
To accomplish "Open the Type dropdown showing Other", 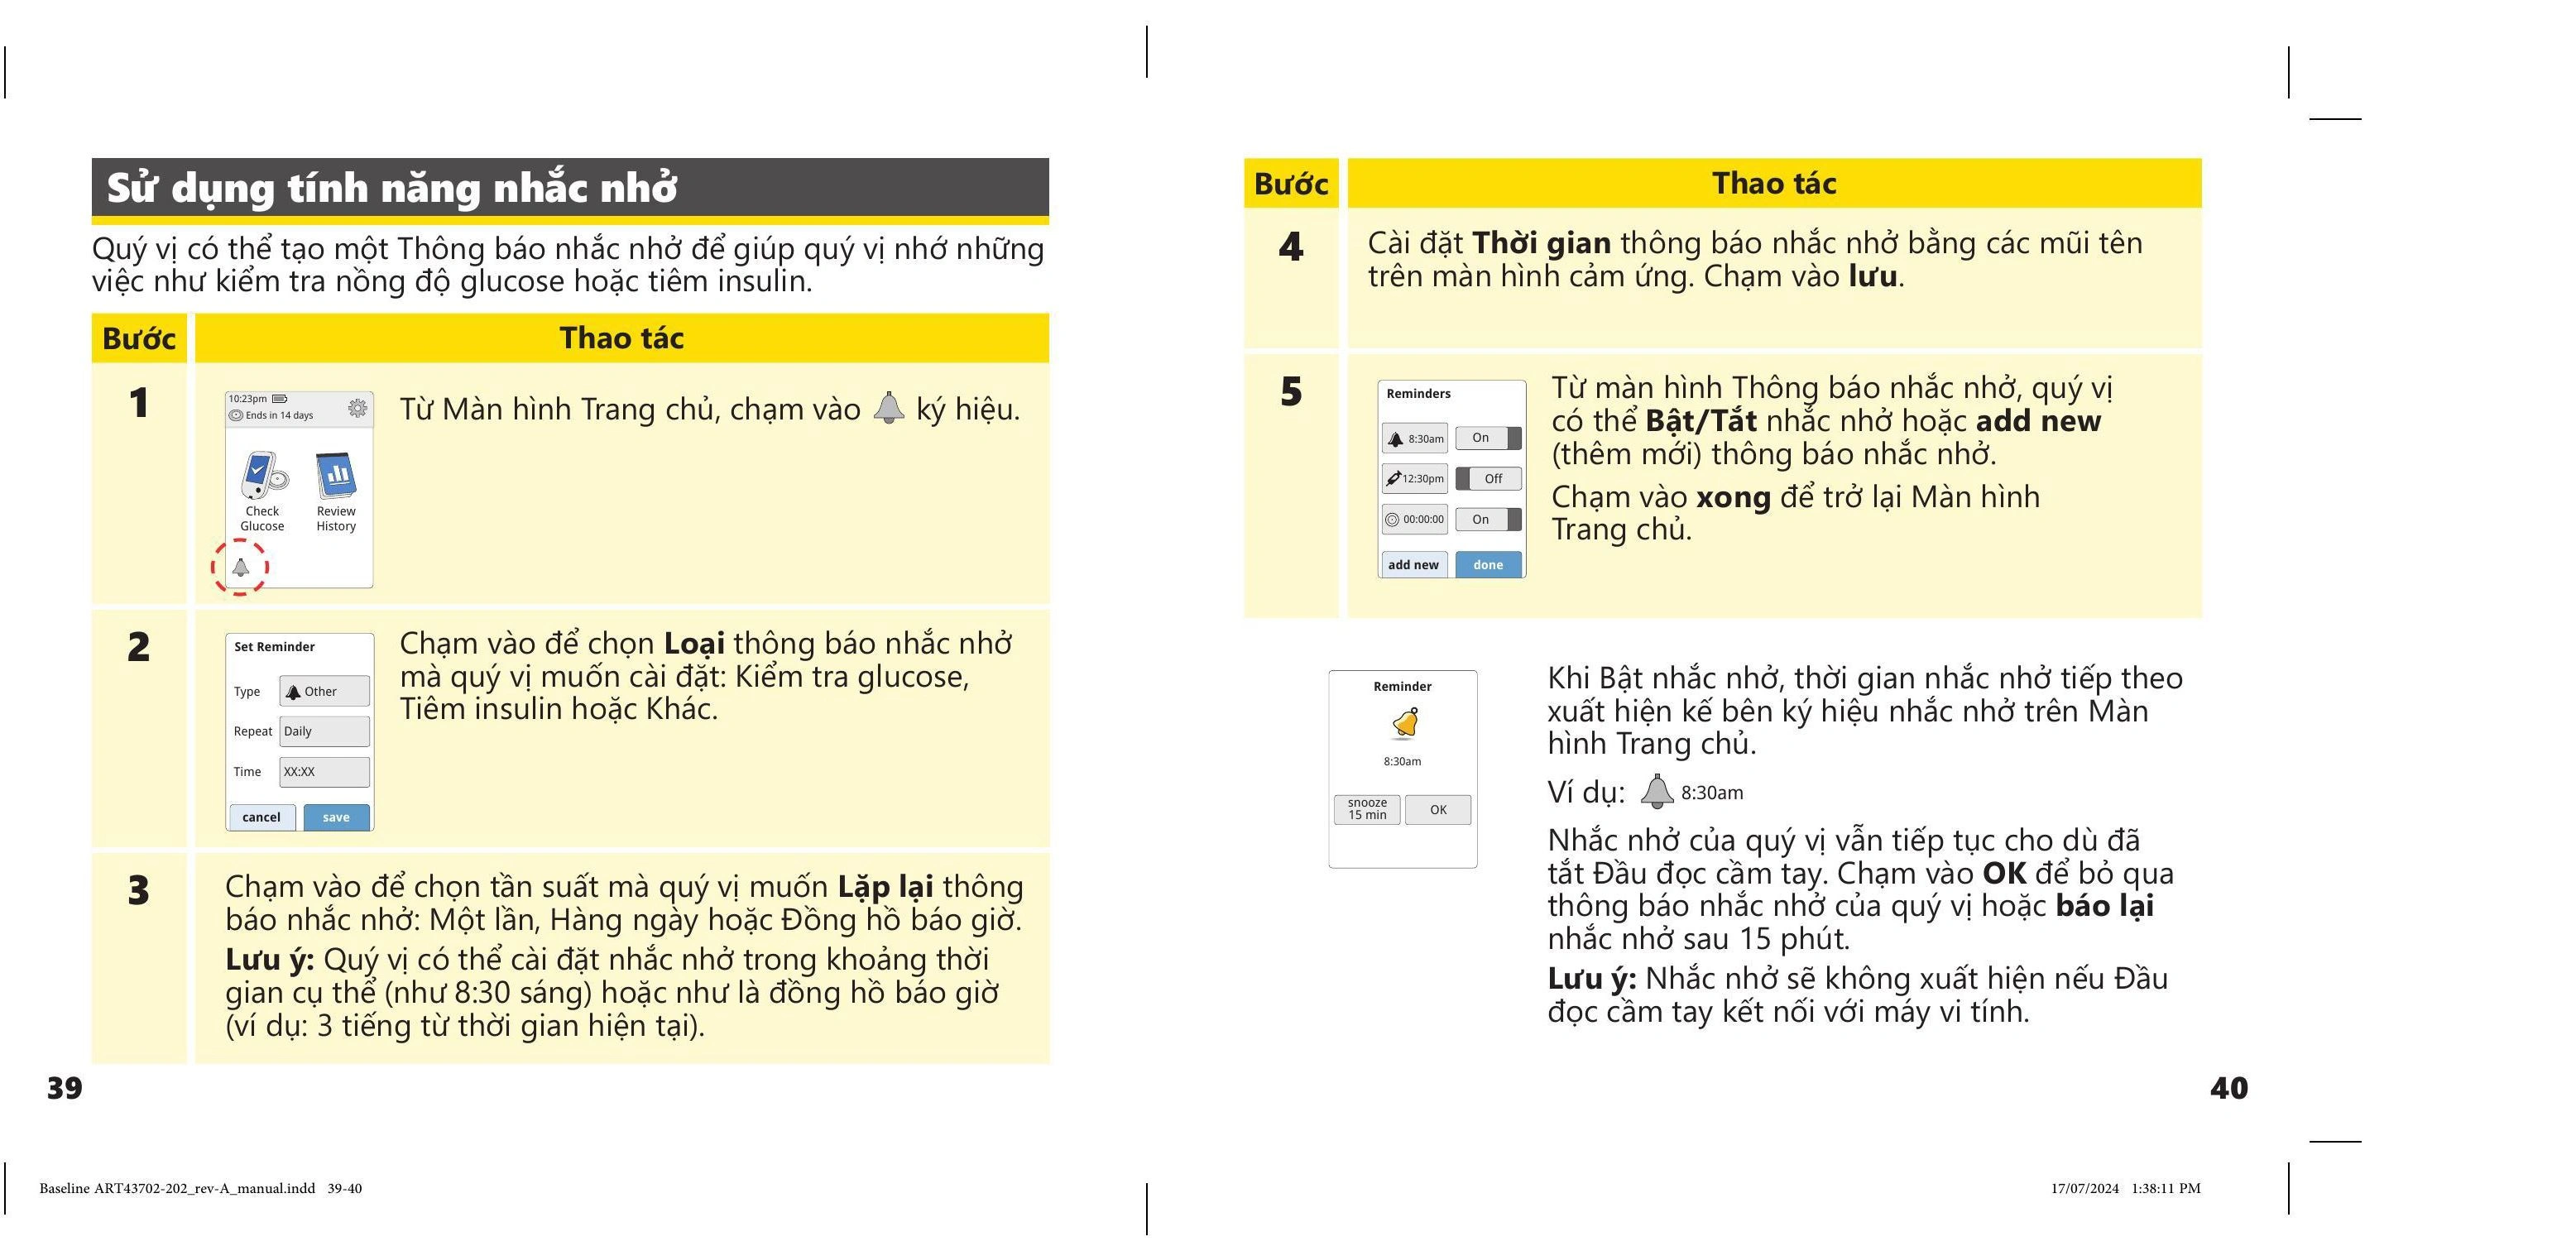I will (324, 691).
